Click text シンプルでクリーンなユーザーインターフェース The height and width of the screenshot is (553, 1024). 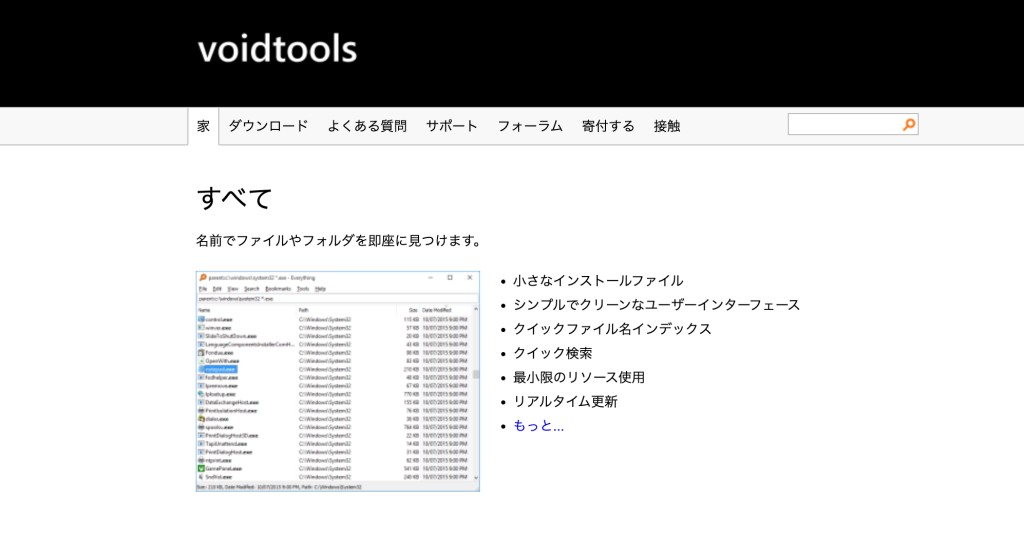click(656, 305)
